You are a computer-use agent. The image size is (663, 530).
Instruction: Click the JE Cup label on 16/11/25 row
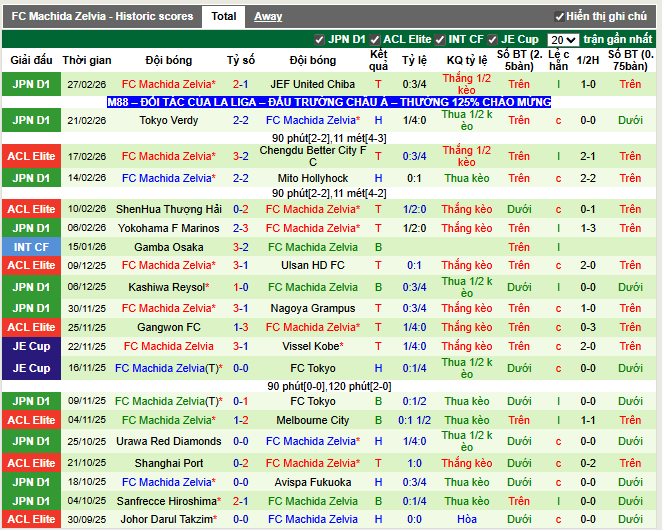(31, 368)
